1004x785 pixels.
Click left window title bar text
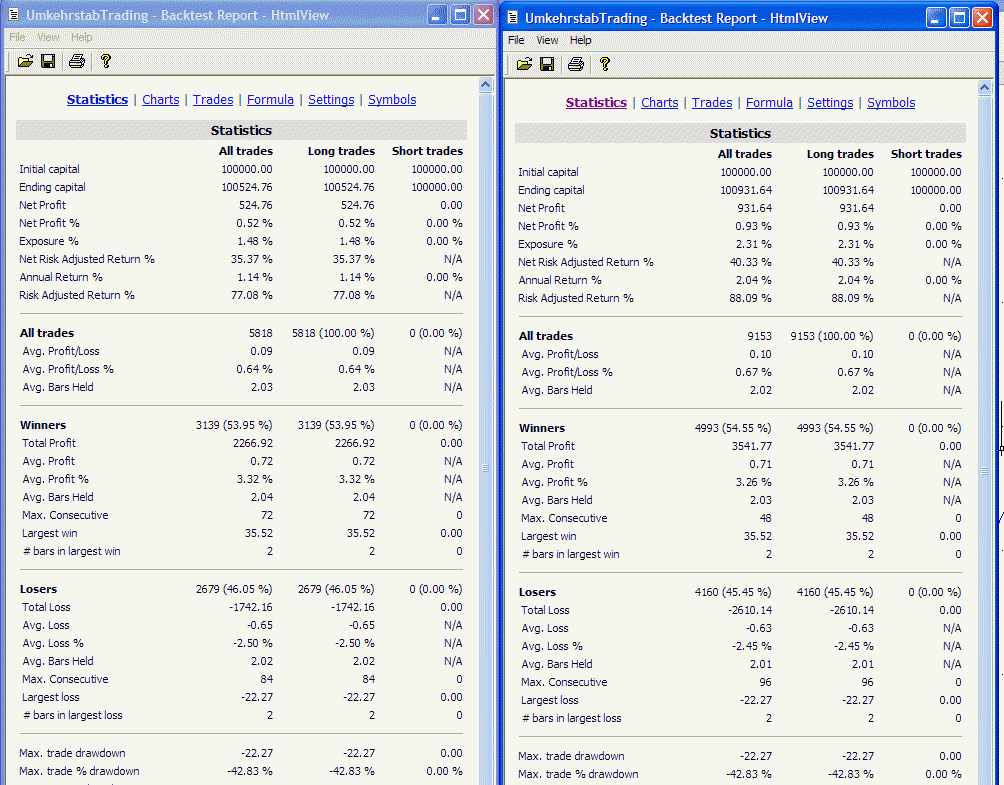pos(177,15)
